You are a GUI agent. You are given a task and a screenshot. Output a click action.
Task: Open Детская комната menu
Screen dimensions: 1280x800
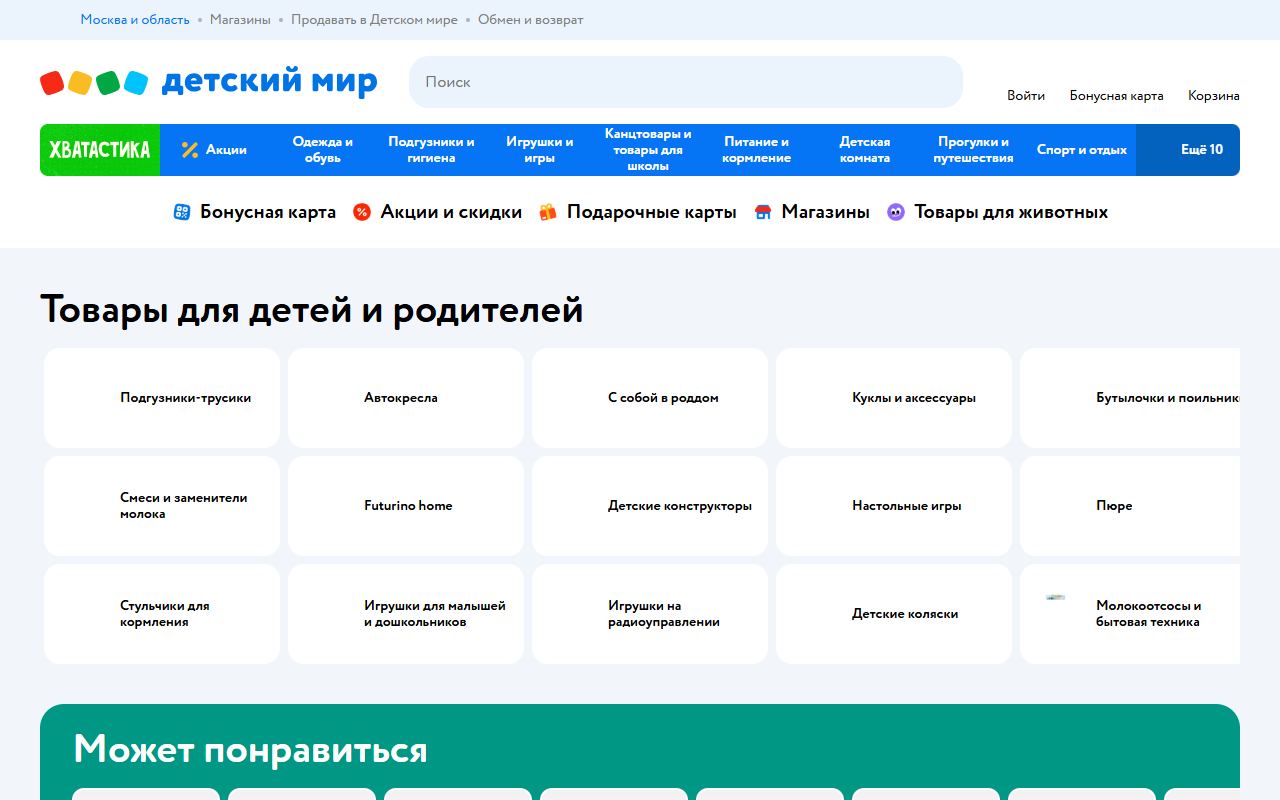point(865,150)
